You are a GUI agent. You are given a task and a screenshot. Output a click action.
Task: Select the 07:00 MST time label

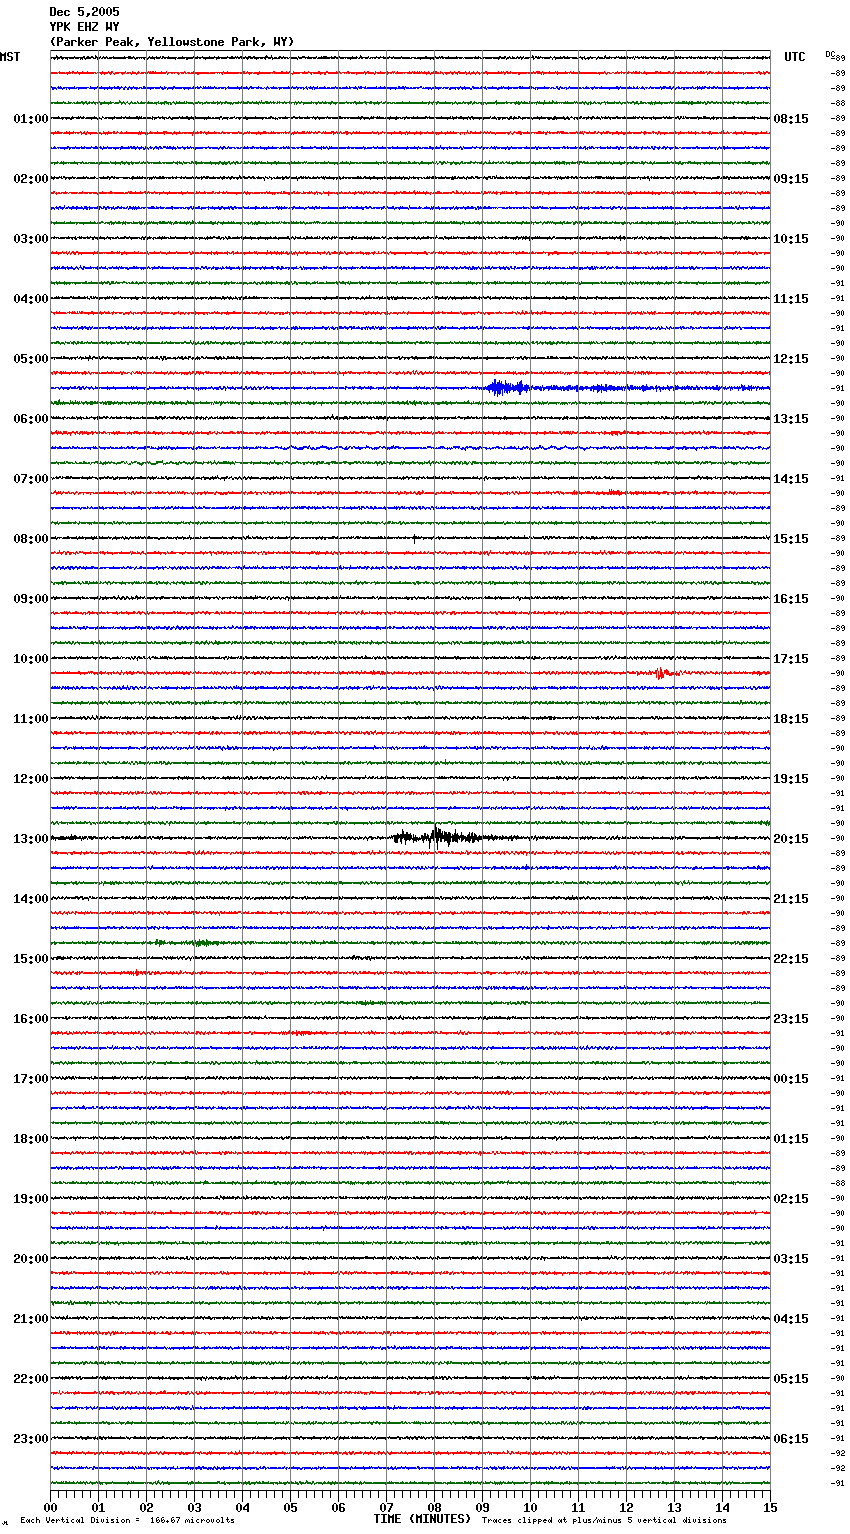[x=31, y=479]
